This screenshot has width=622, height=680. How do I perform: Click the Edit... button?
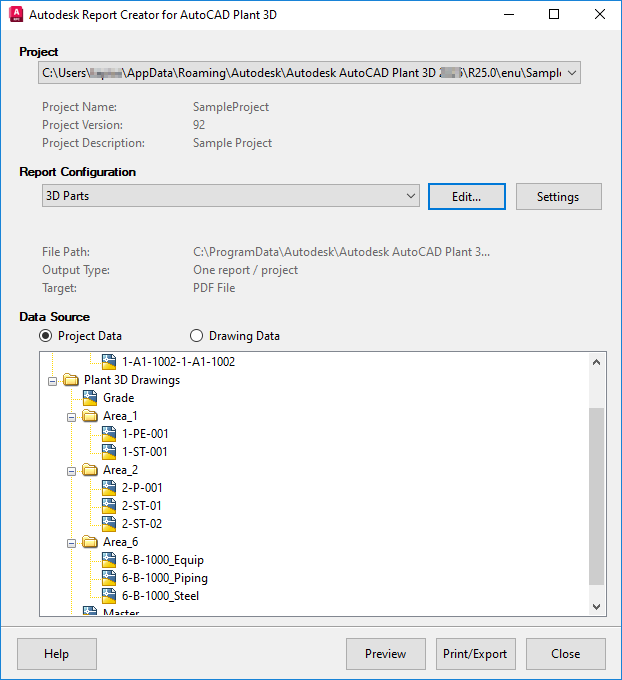467,196
